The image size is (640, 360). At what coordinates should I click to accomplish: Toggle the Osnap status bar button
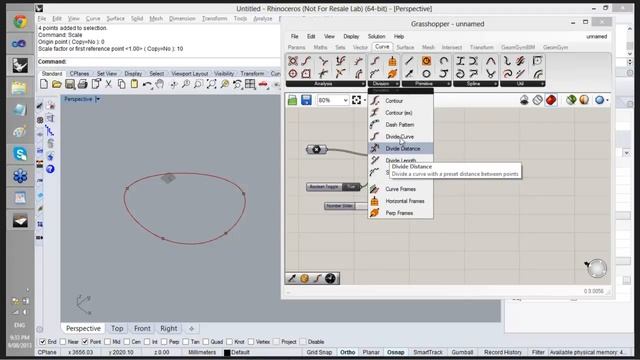[396, 352]
